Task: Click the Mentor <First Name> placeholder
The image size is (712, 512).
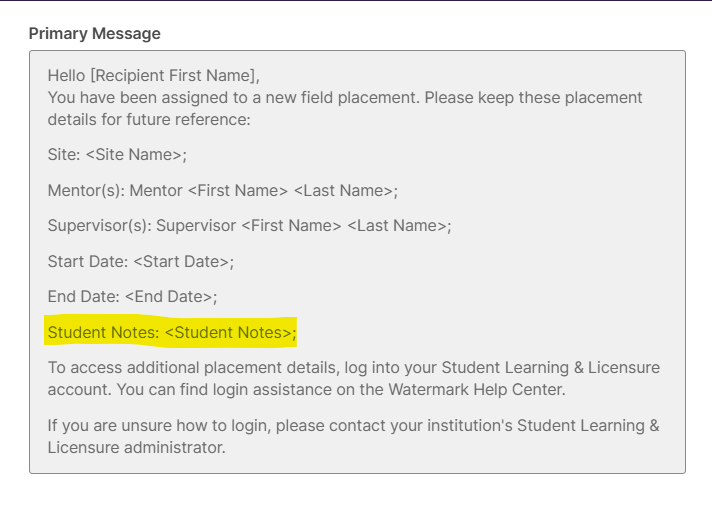Action: coord(237,191)
